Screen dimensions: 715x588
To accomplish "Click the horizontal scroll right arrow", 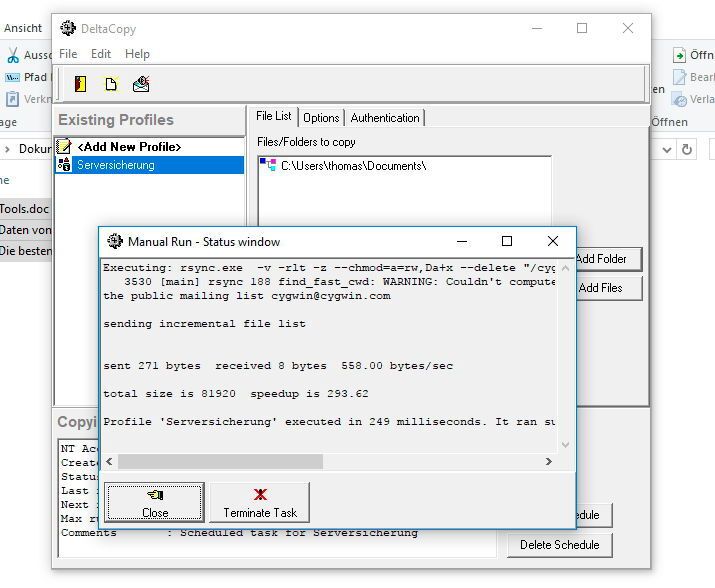I will (x=549, y=462).
